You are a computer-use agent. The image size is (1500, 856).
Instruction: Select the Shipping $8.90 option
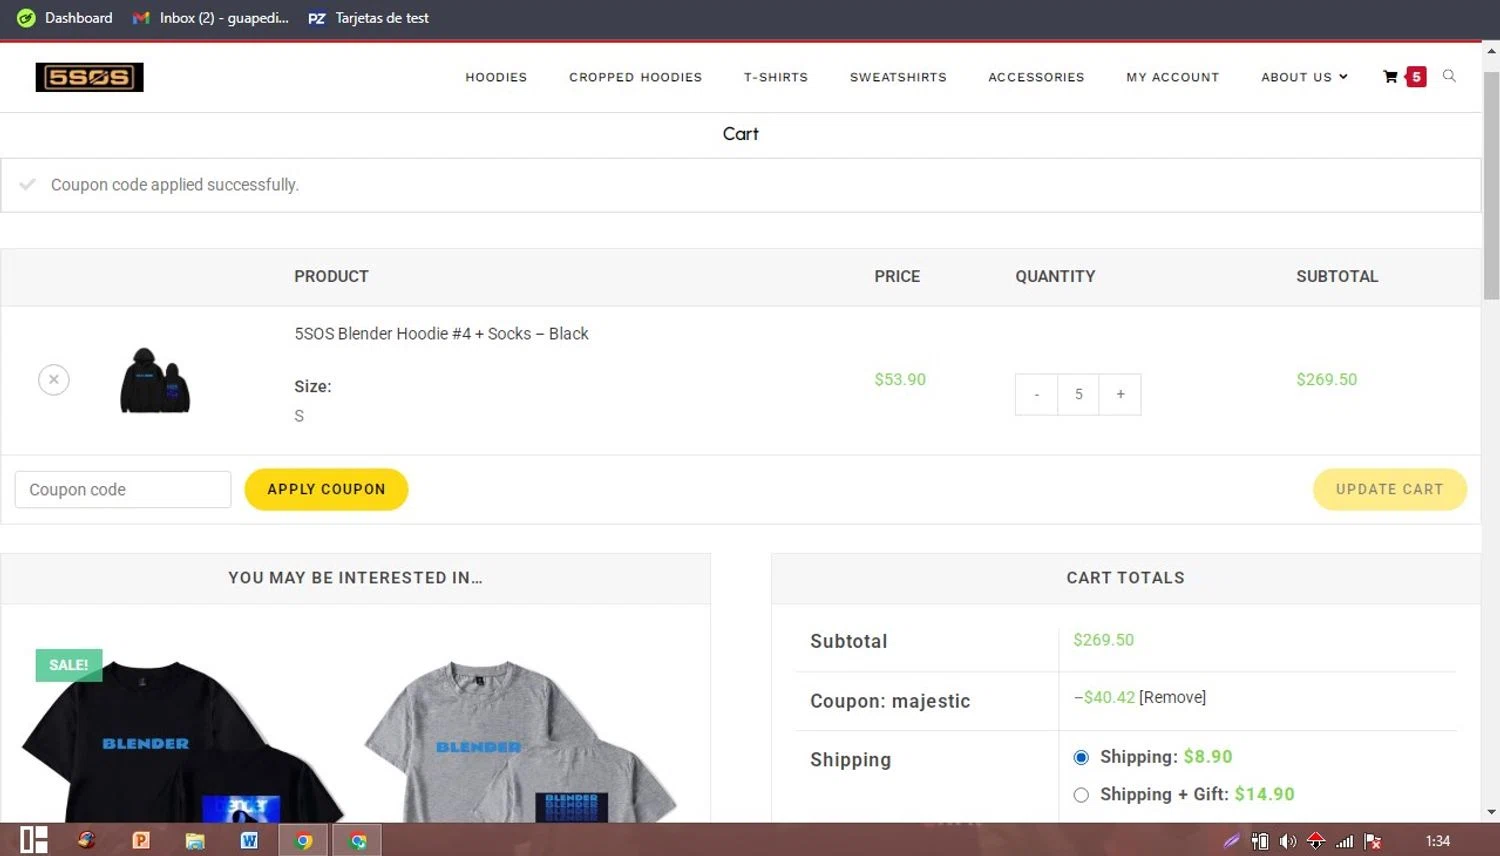tap(1081, 757)
